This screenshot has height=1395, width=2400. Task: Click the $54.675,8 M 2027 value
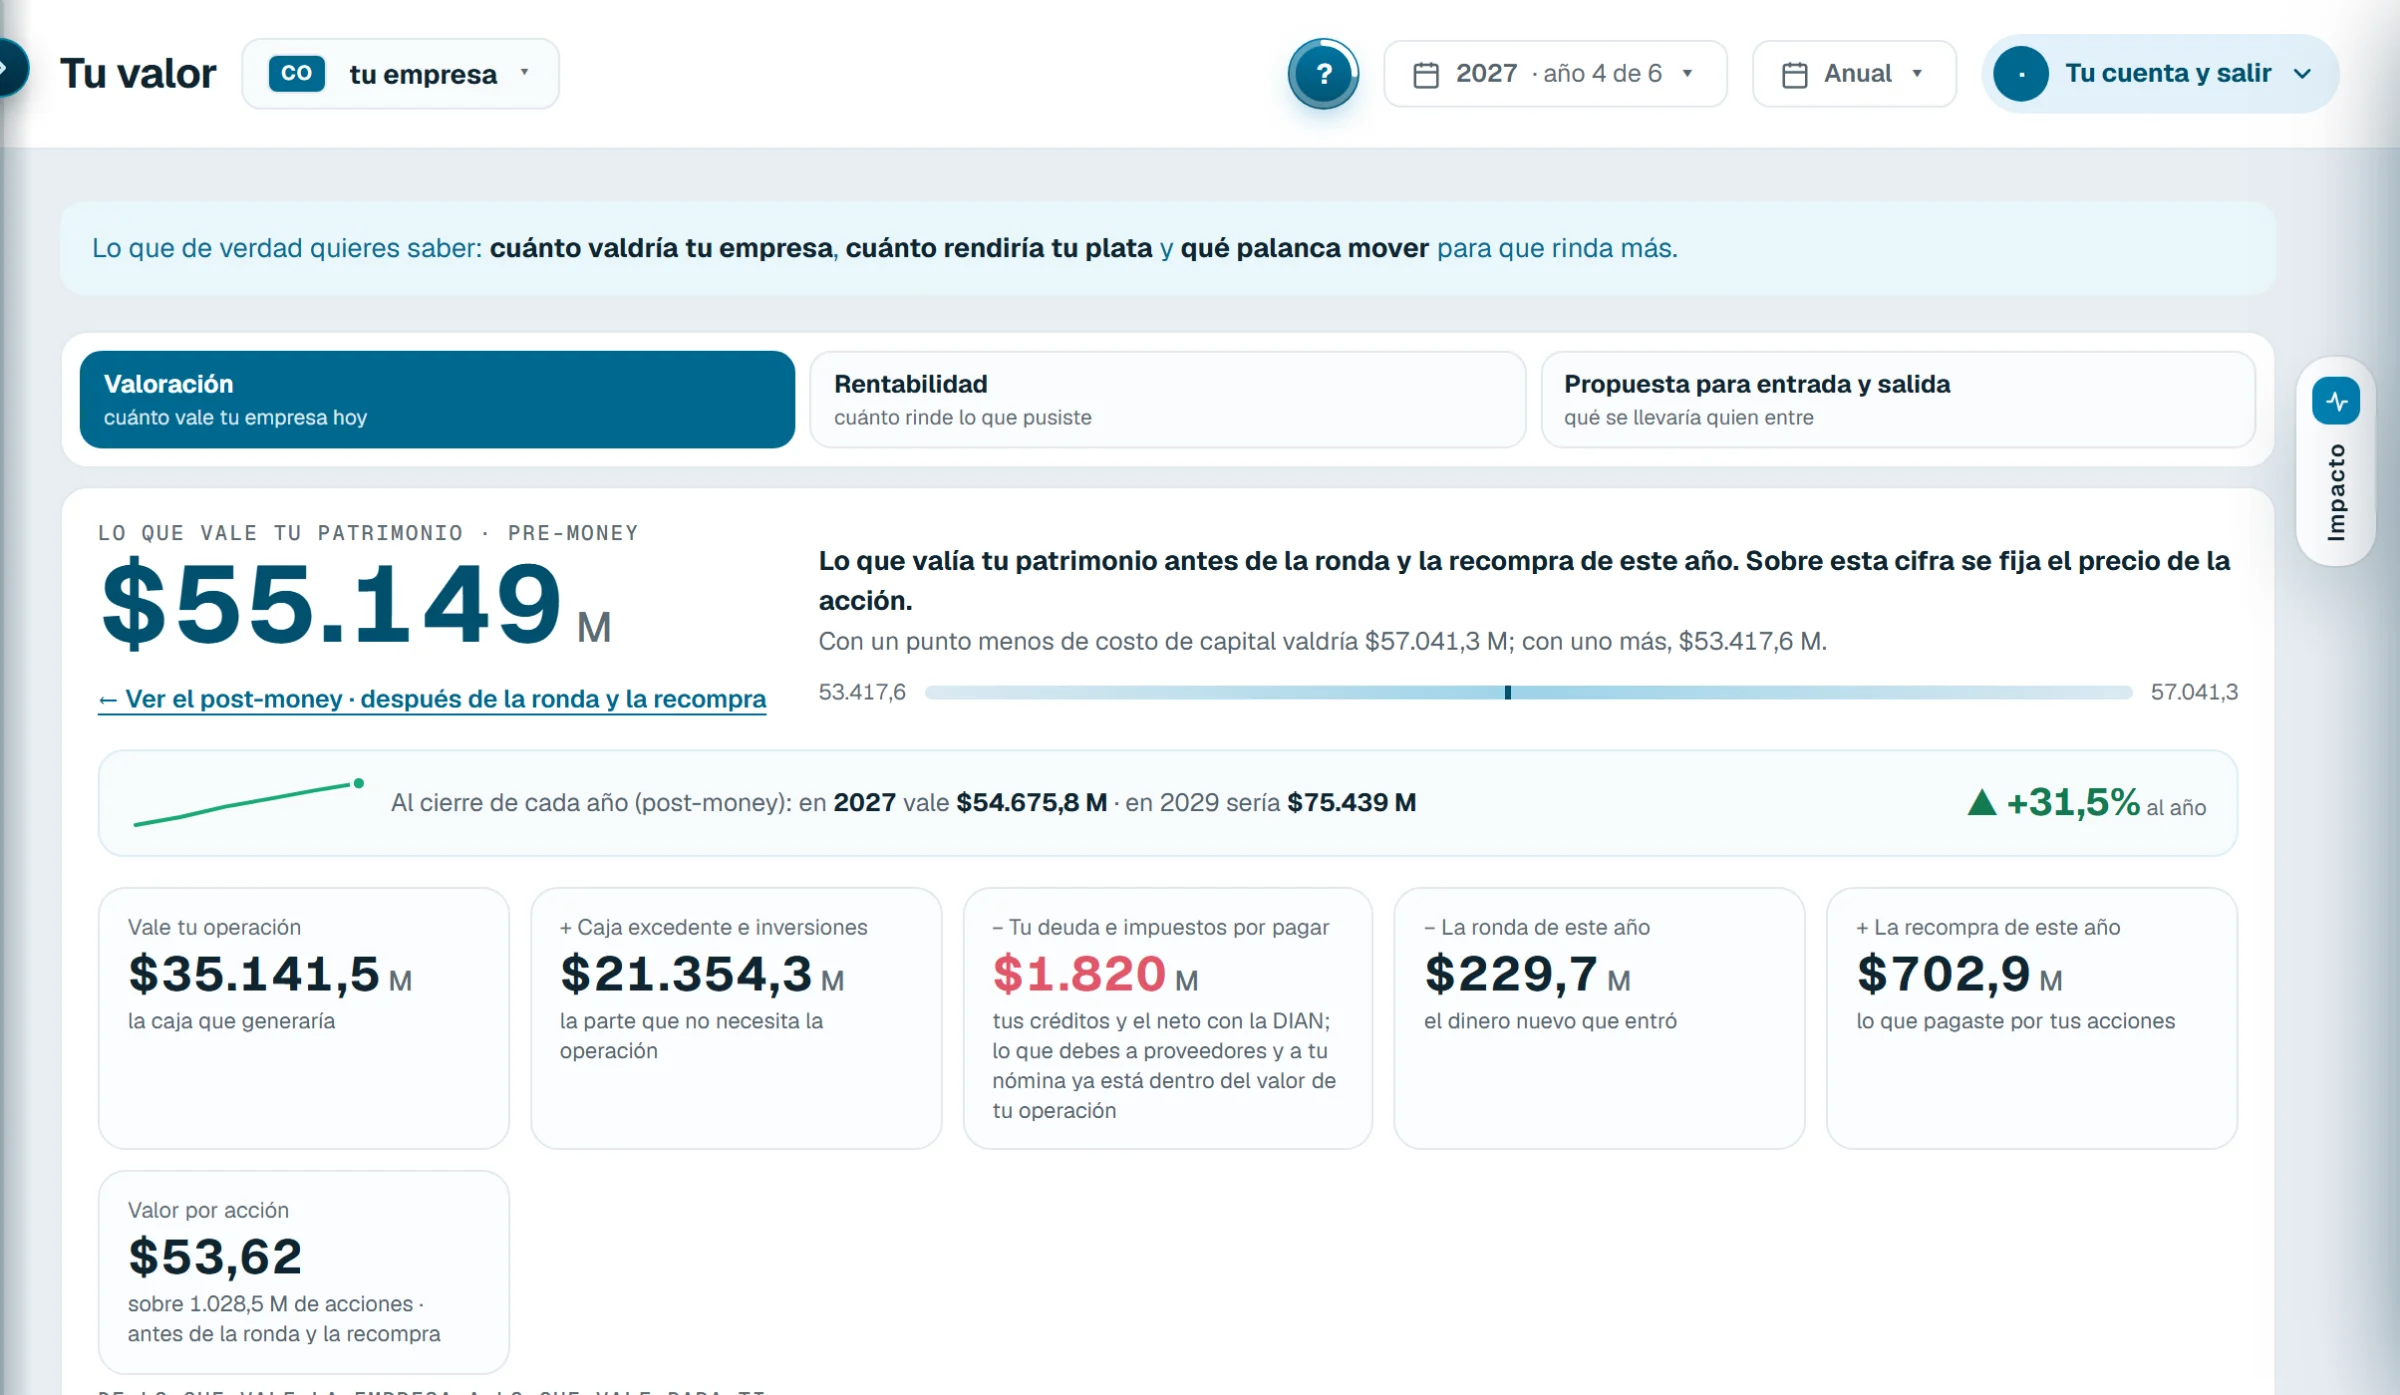[x=1031, y=802]
